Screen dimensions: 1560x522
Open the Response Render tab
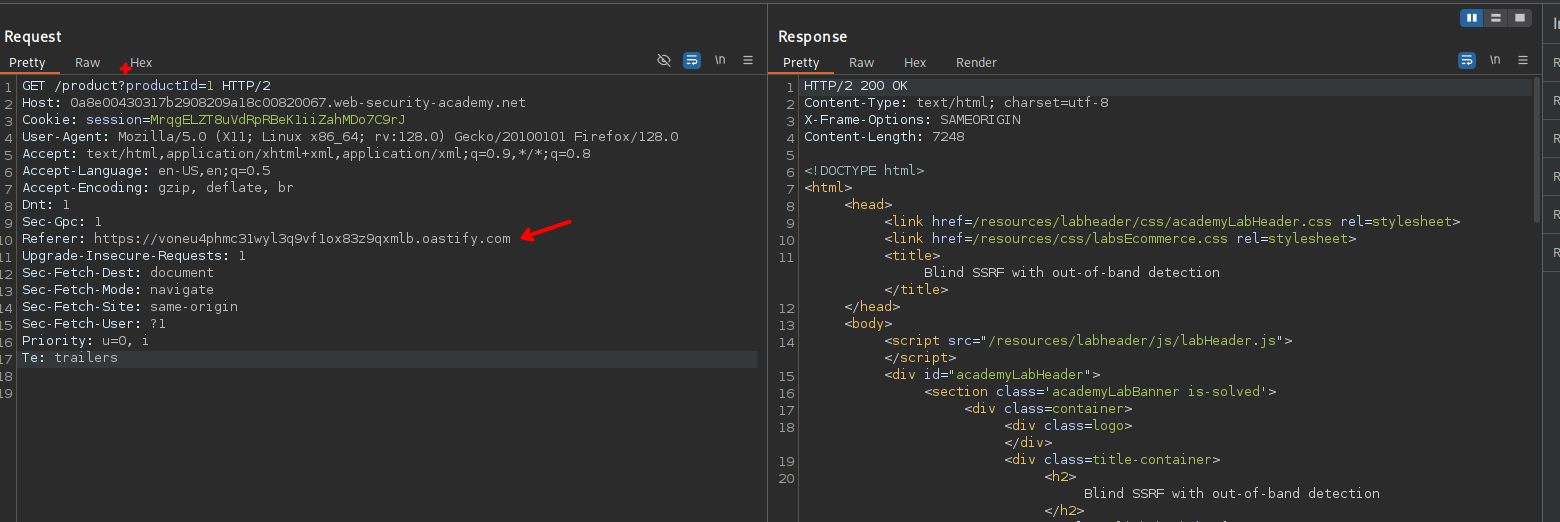tap(976, 63)
